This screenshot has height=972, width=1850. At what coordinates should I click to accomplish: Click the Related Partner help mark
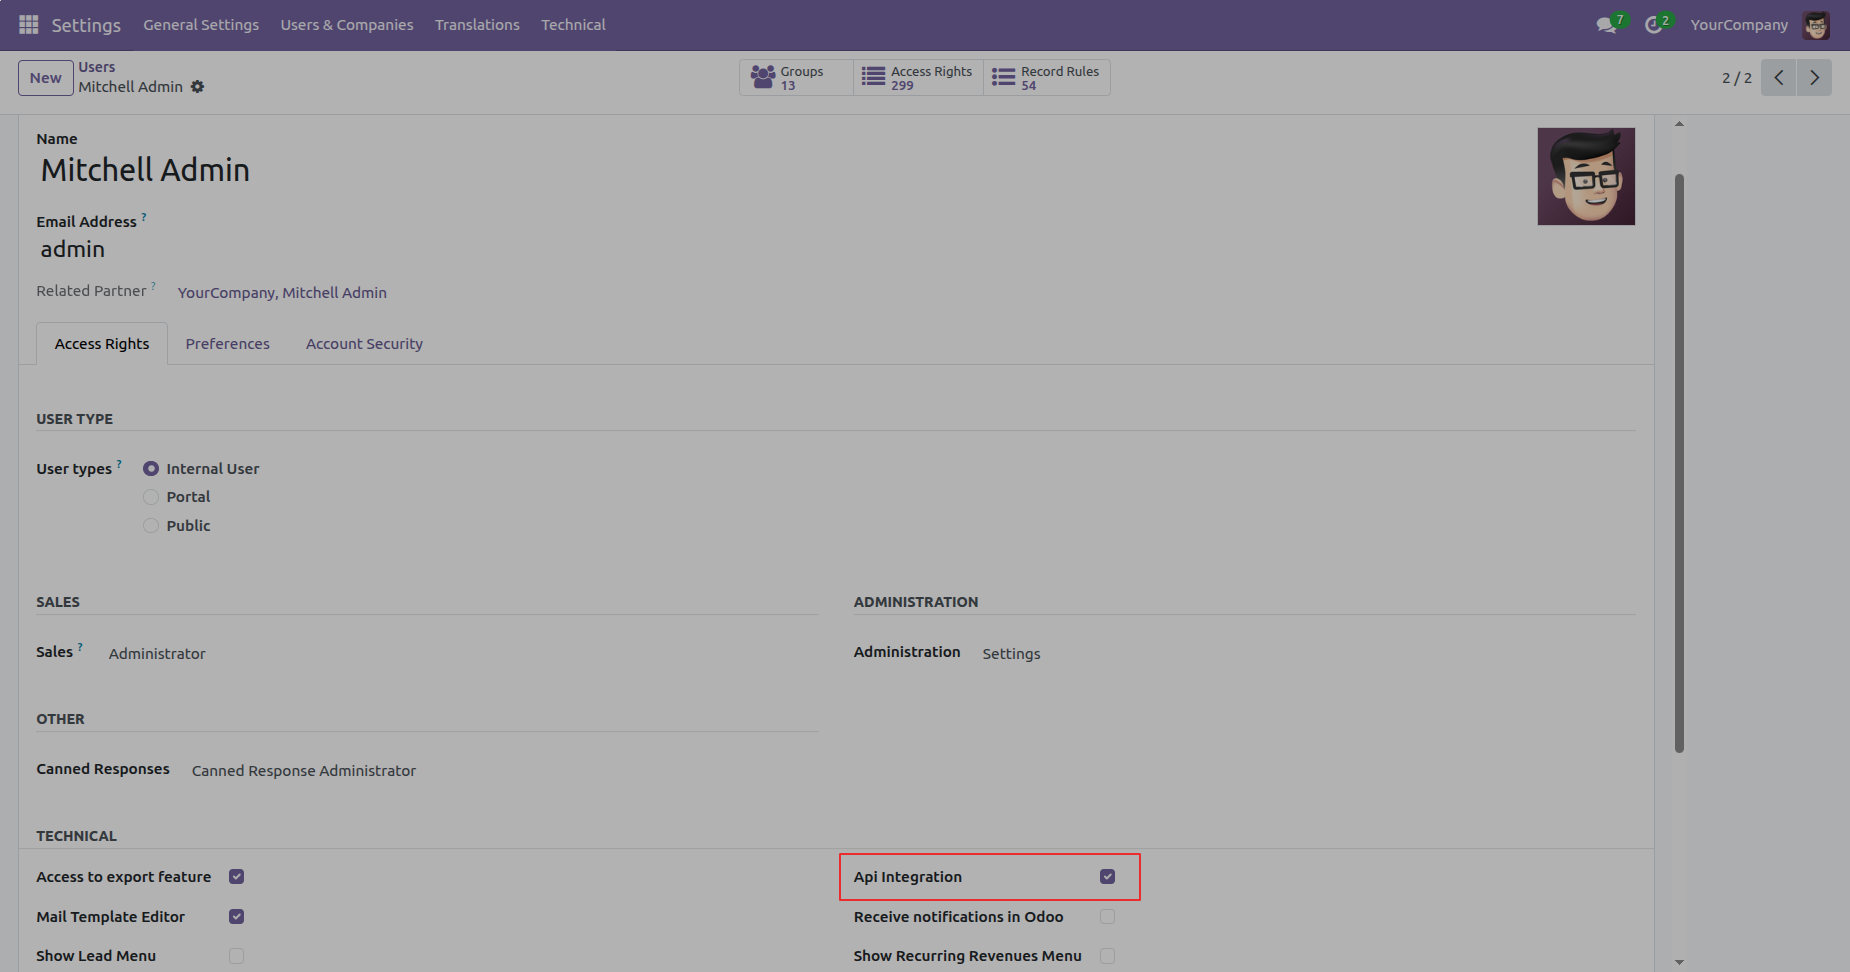coord(153,285)
